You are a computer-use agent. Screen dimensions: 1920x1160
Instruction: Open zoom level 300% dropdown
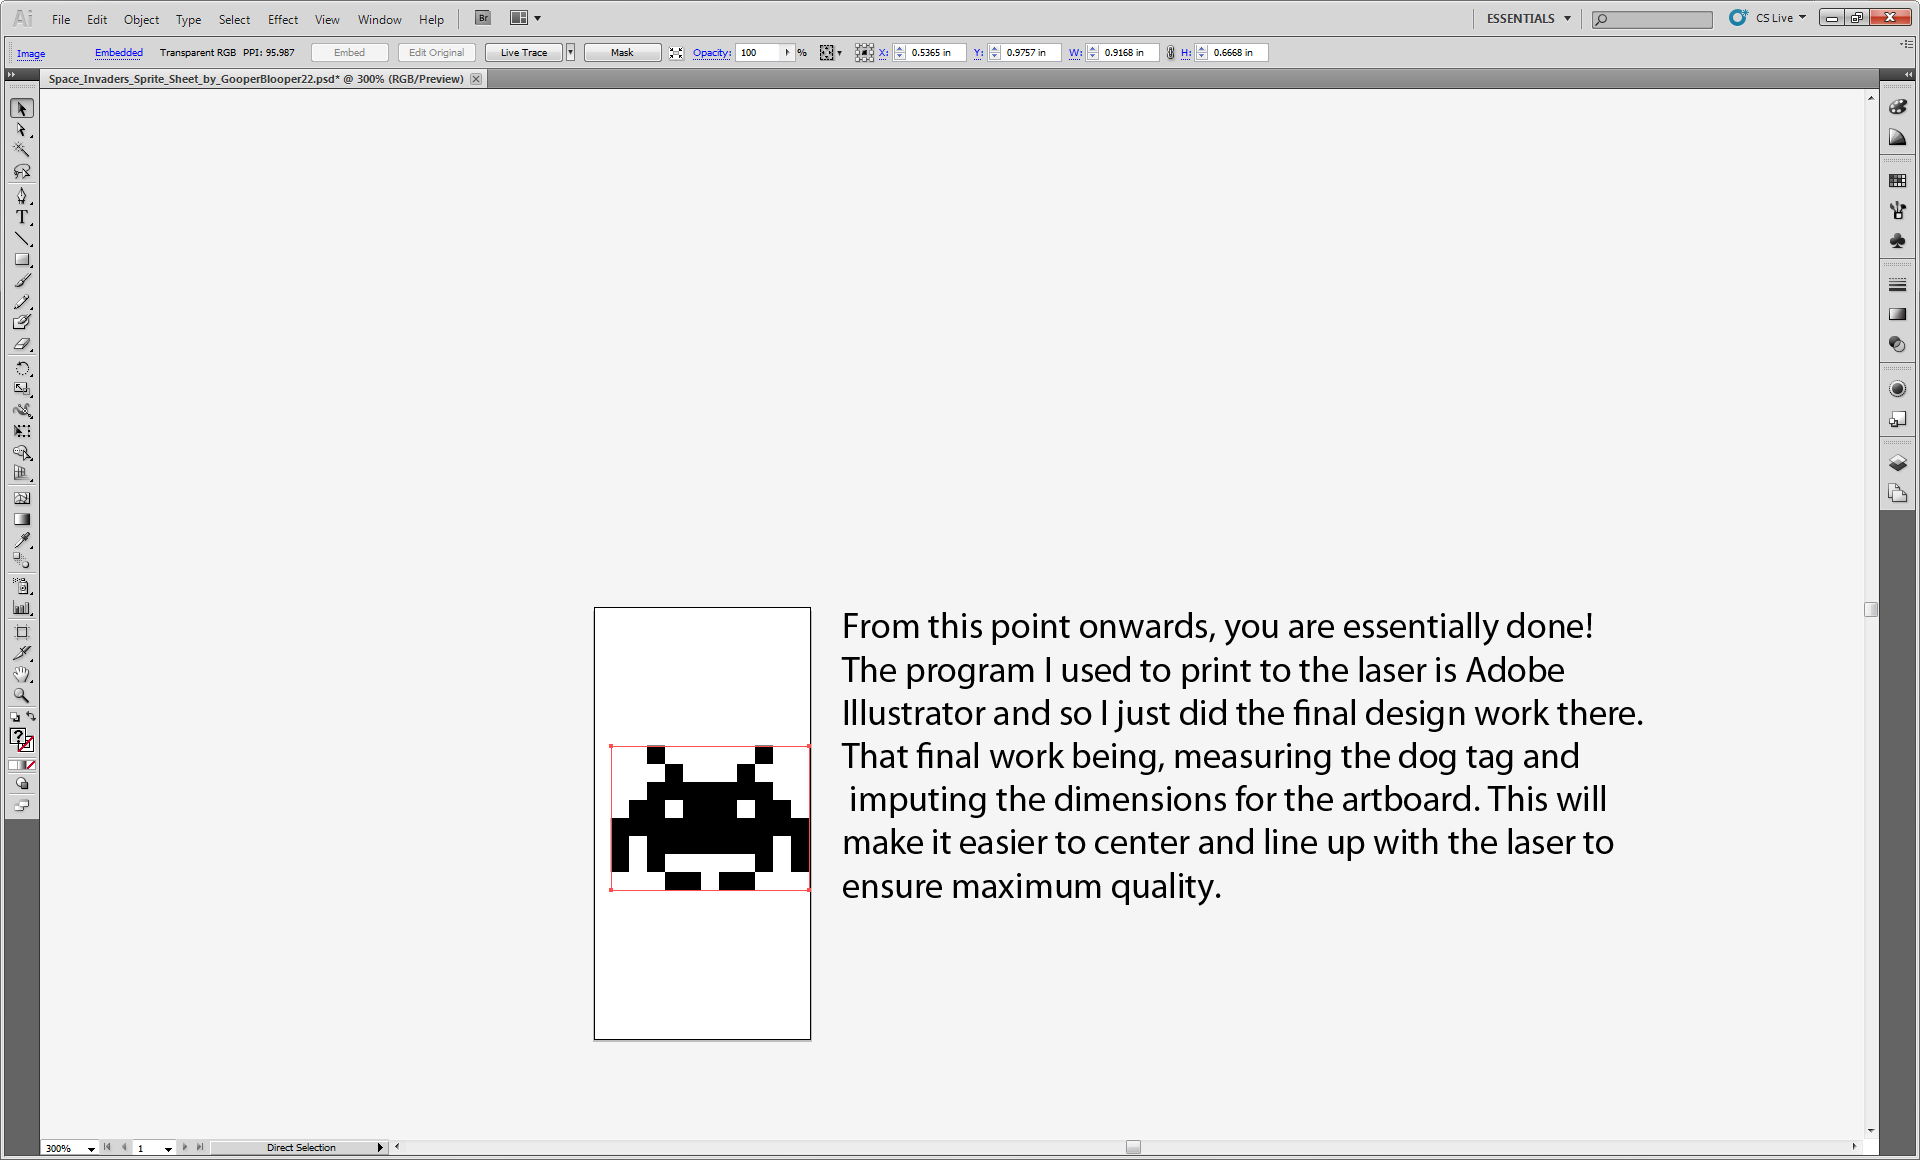click(x=91, y=1148)
